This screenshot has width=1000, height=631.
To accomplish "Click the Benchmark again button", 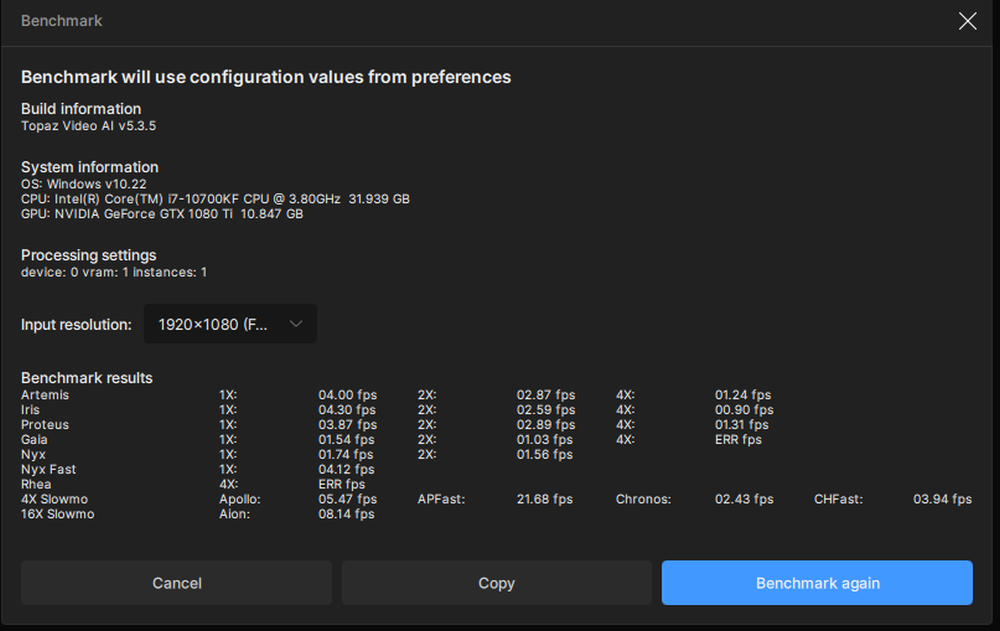I will [817, 583].
